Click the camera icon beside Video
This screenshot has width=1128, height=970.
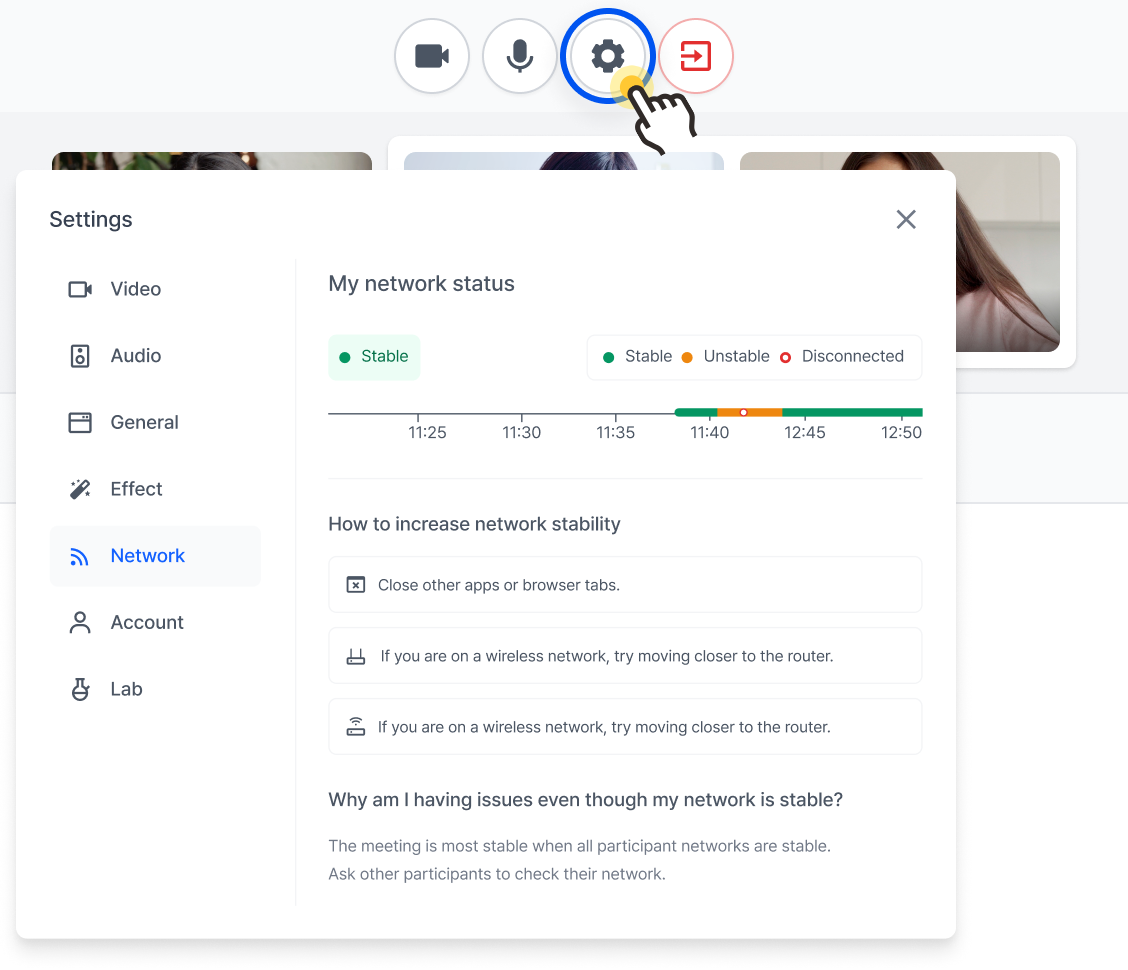pyautogui.click(x=80, y=289)
